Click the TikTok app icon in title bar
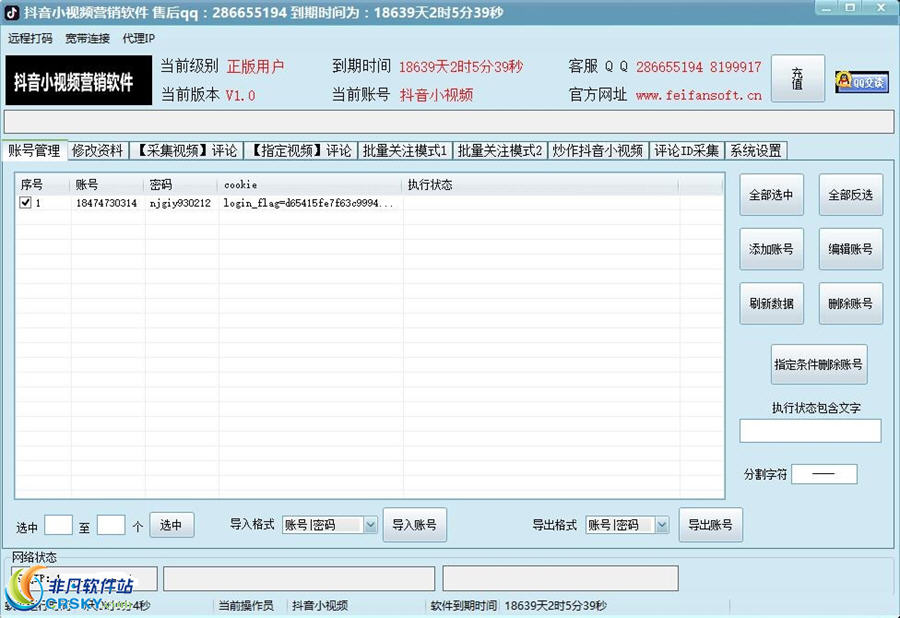 pyautogui.click(x=11, y=13)
